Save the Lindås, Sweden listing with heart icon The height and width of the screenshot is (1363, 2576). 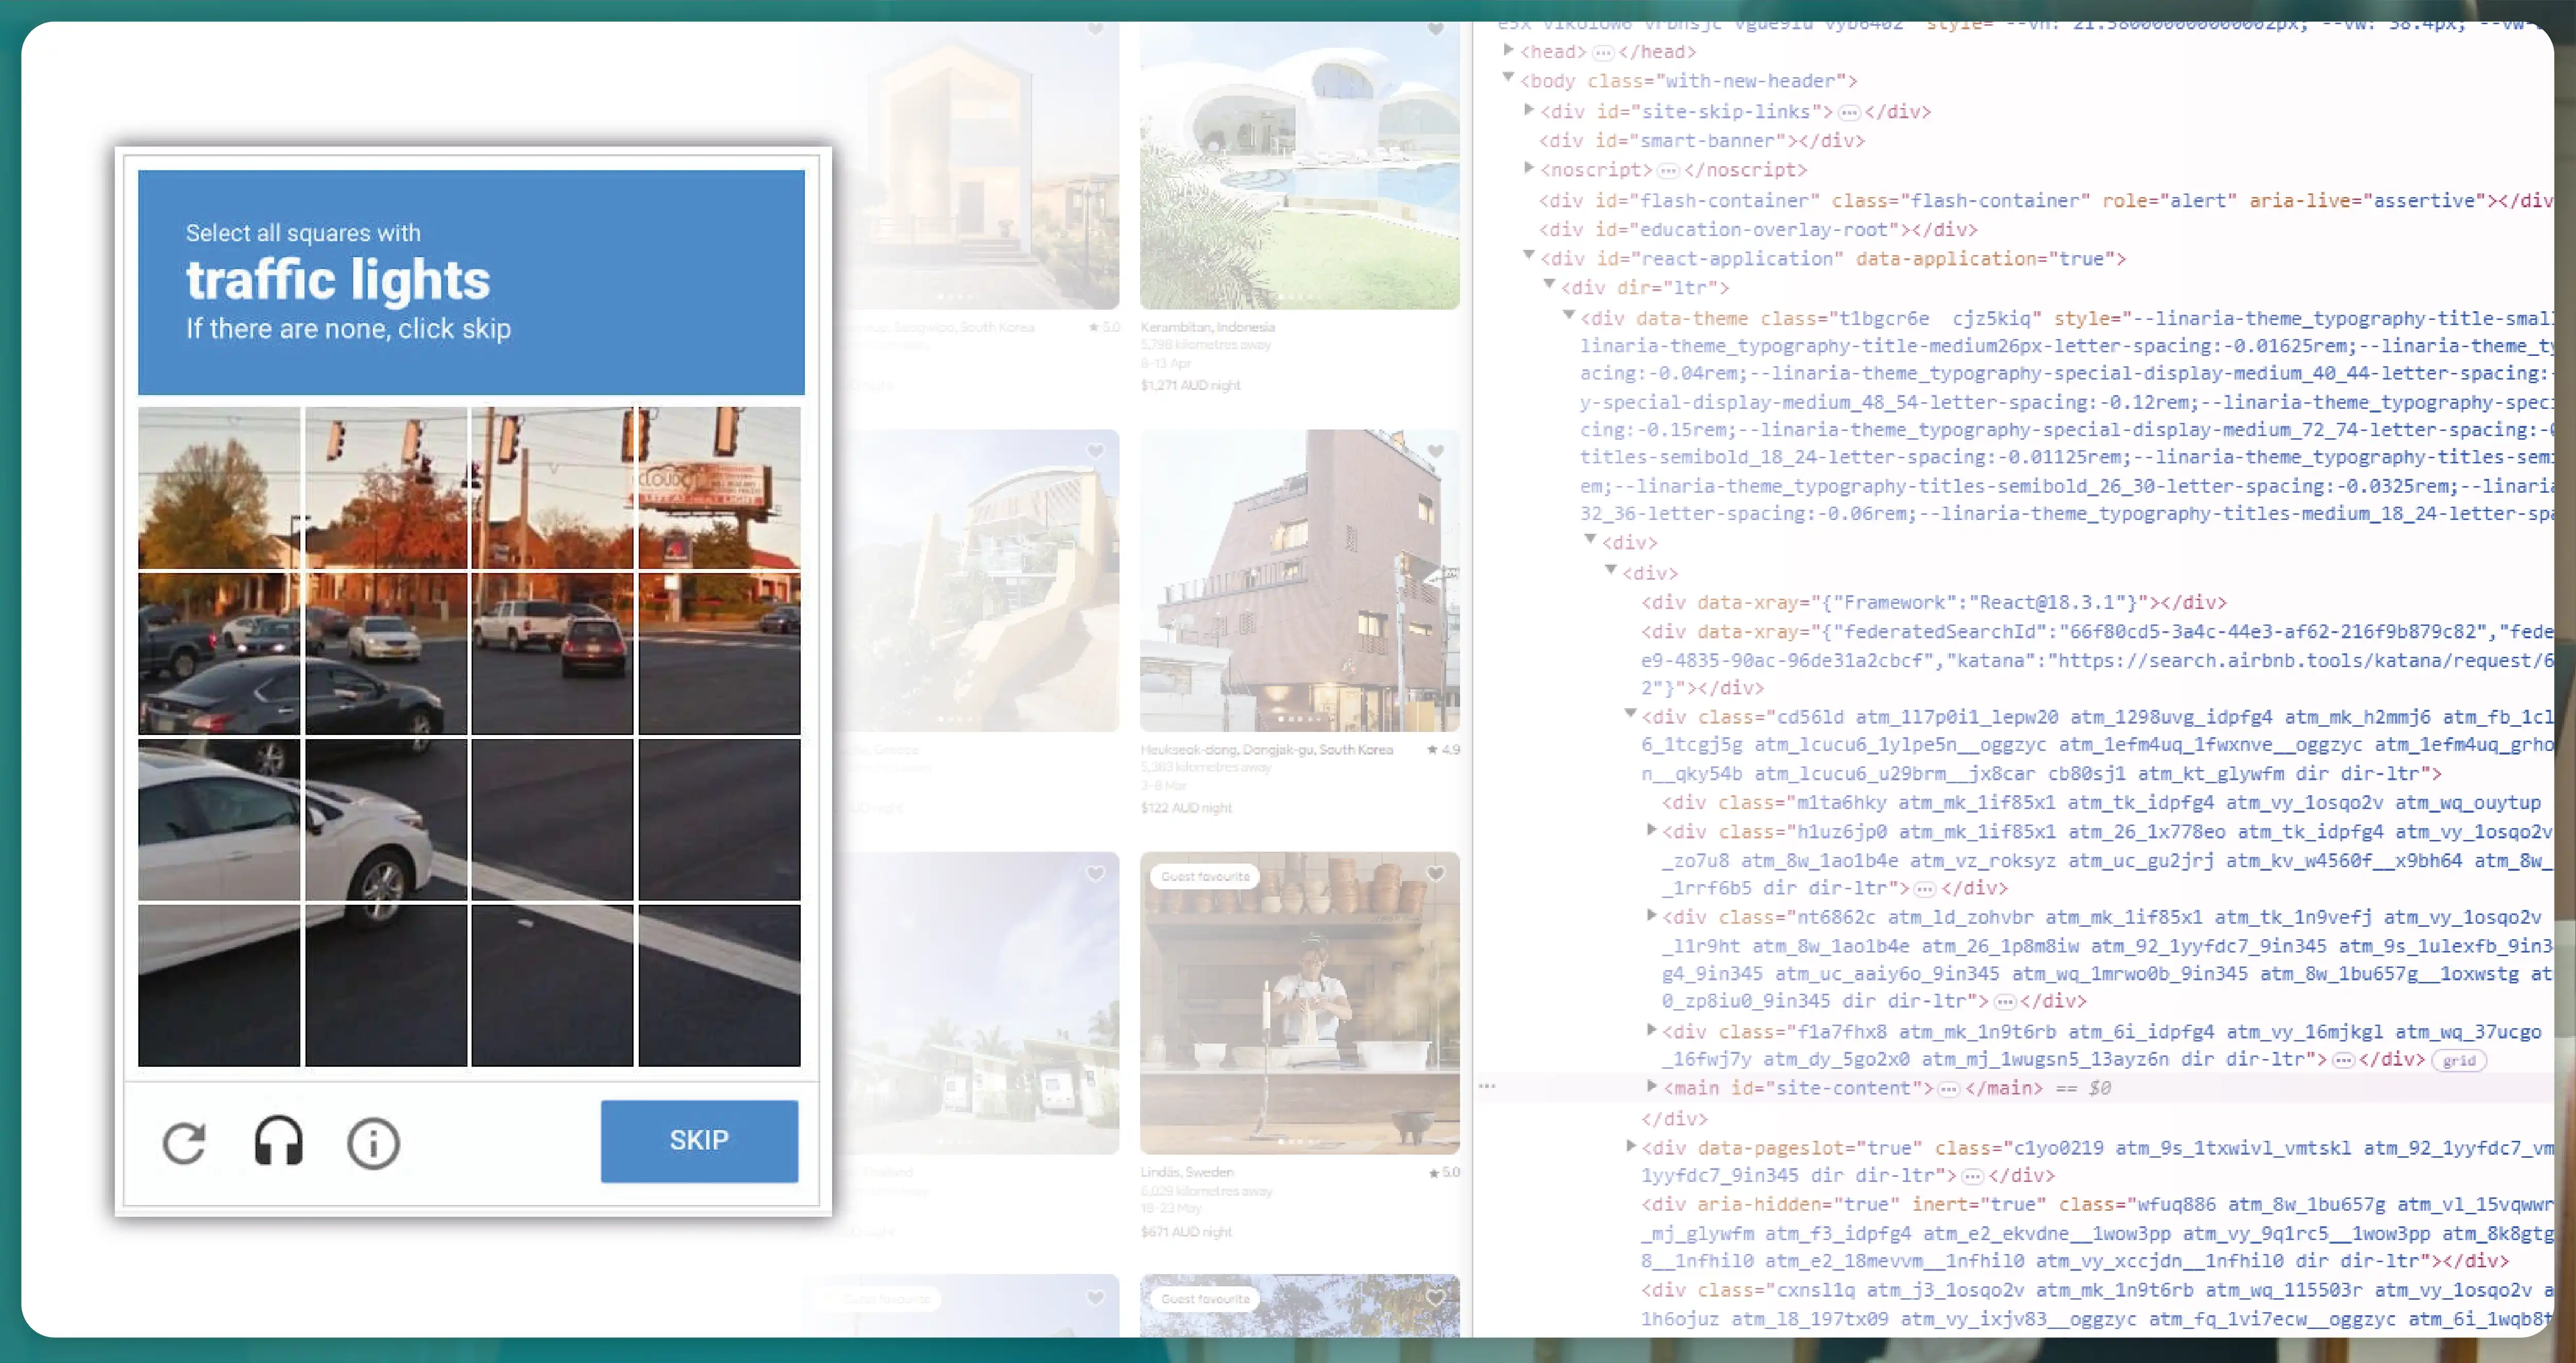coord(1435,874)
